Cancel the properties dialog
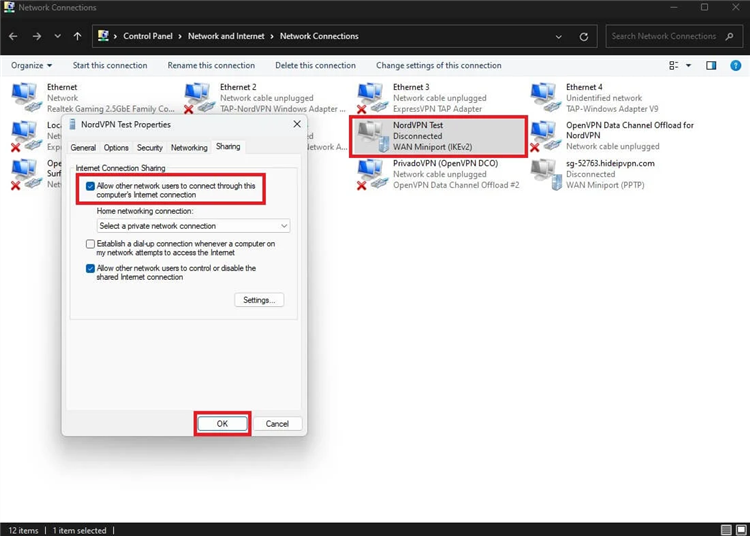 point(277,424)
